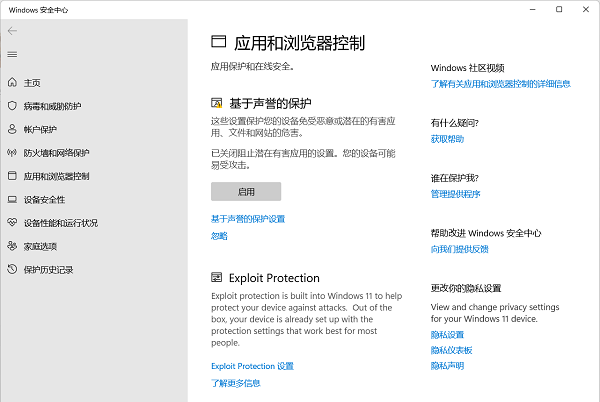Open Exploit Protection 设置 link
The height and width of the screenshot is (402, 600).
pyautogui.click(x=253, y=366)
